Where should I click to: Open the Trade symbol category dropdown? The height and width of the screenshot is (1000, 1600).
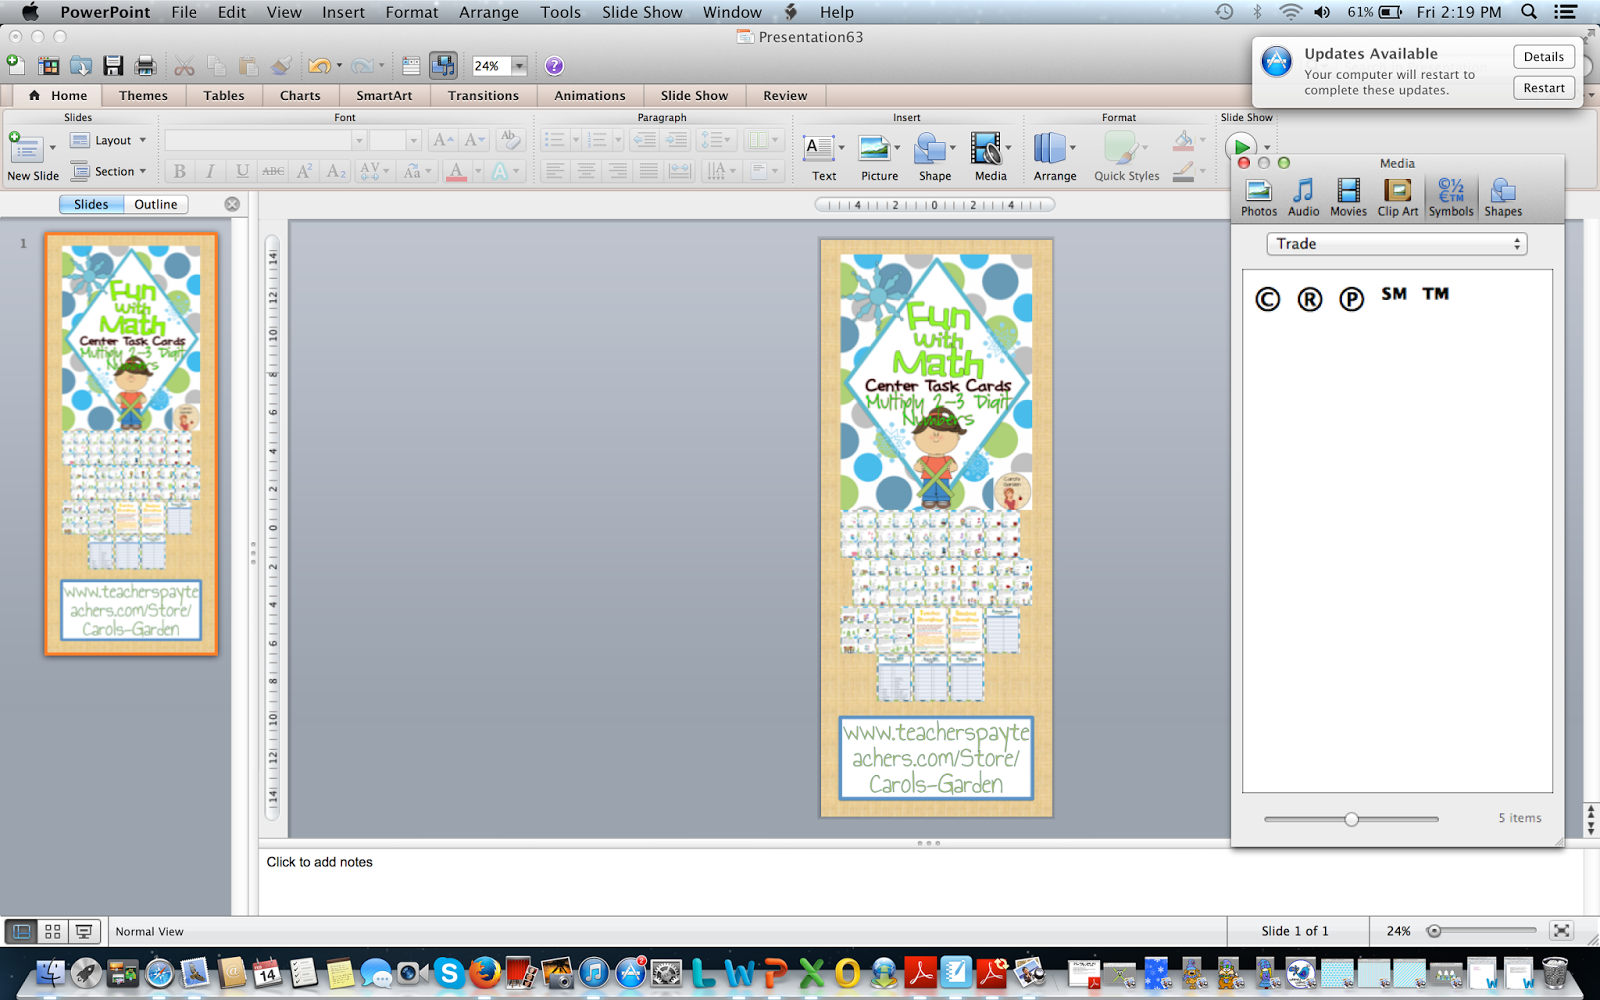[x=1397, y=244]
